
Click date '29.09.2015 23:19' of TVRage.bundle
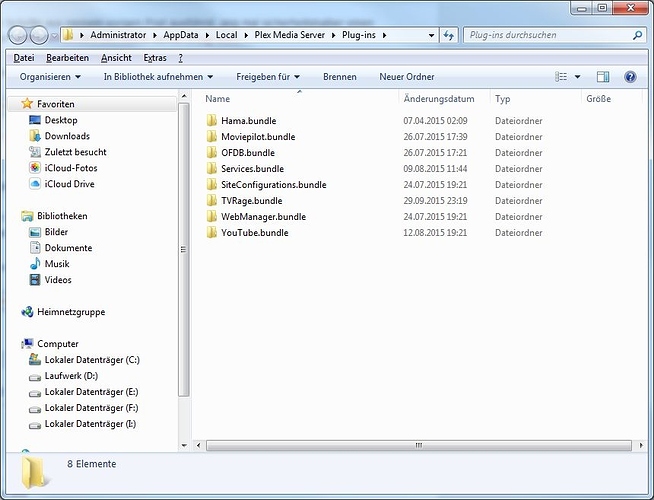435,201
